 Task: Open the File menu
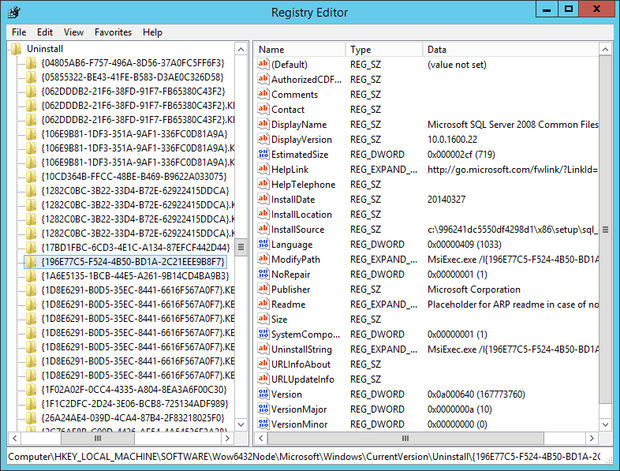click(19, 32)
